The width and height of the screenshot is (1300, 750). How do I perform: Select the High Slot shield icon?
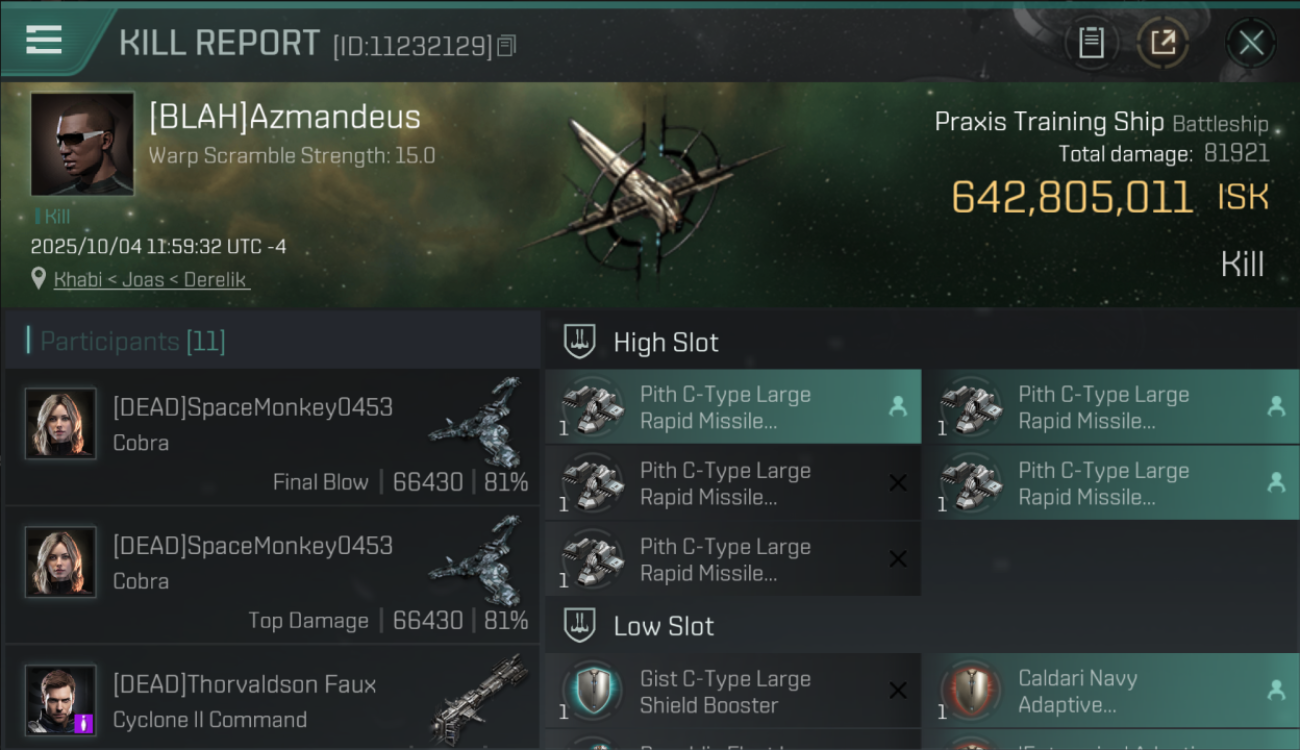pos(580,342)
